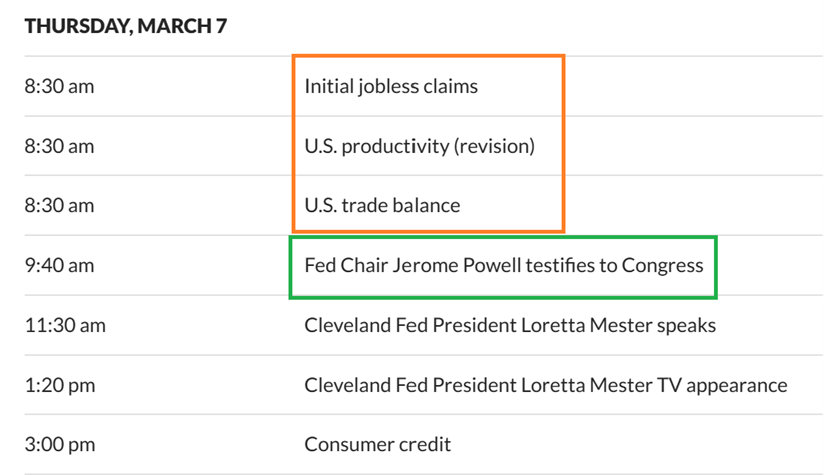Click the Thursday, March 7 date header
This screenshot has height=475, width=824.
pos(125,26)
